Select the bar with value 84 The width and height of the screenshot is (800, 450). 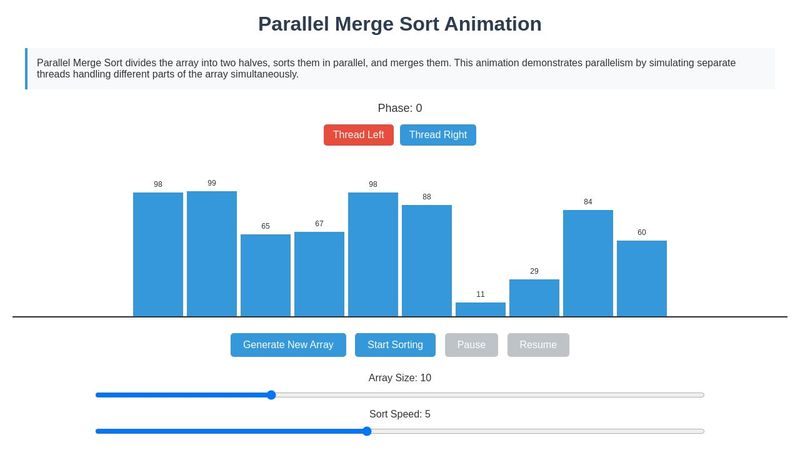pyautogui.click(x=588, y=263)
